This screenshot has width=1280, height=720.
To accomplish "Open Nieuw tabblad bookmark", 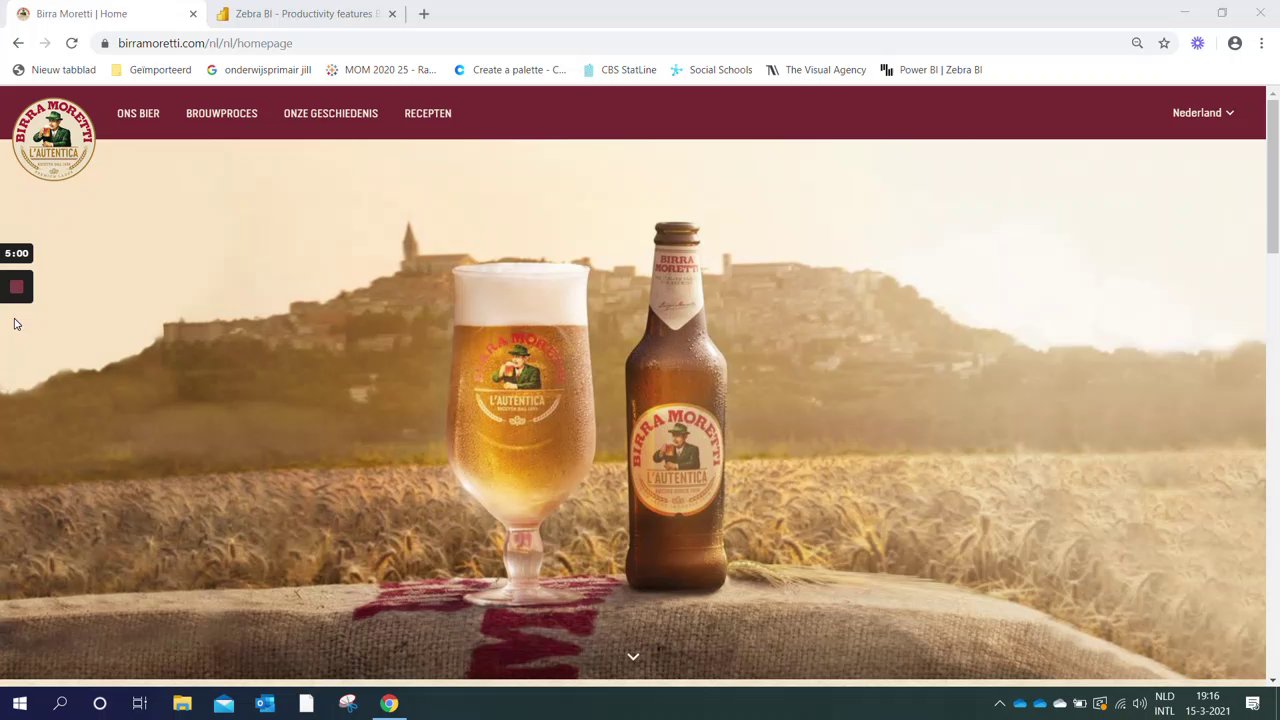I will click(x=54, y=70).
